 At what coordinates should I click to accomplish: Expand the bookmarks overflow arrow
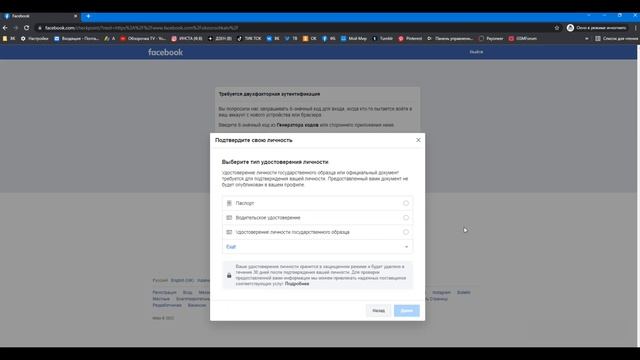pyautogui.click(x=587, y=38)
